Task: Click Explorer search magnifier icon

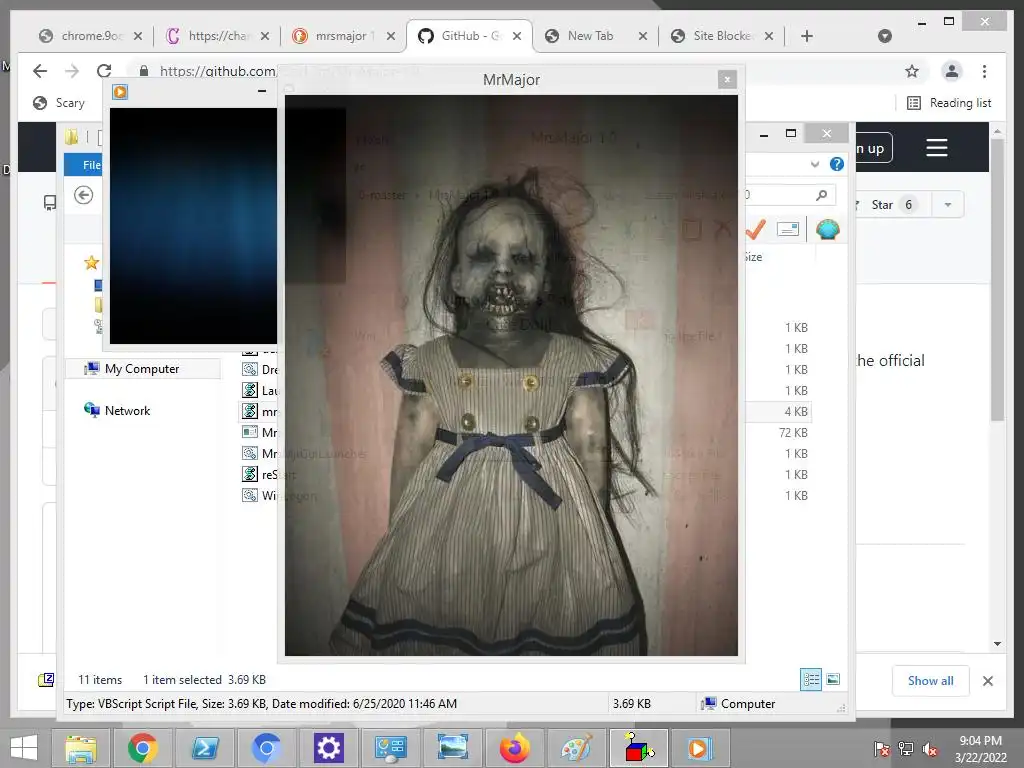Action: 822,195
